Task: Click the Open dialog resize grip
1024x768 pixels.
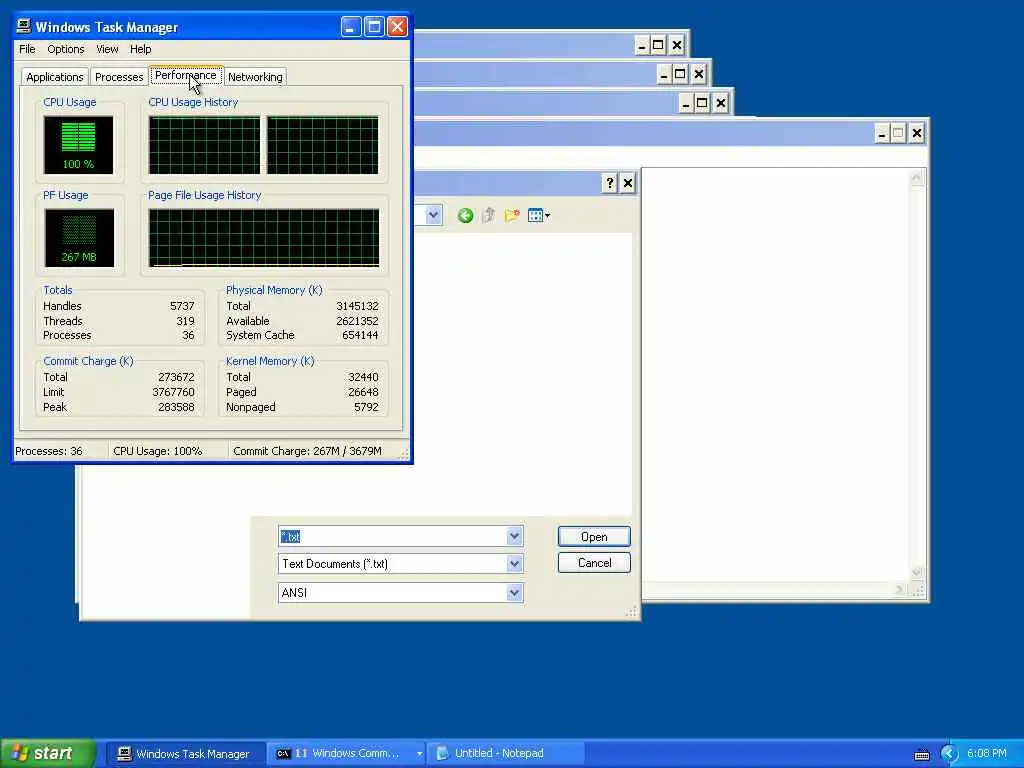Action: tap(631, 611)
